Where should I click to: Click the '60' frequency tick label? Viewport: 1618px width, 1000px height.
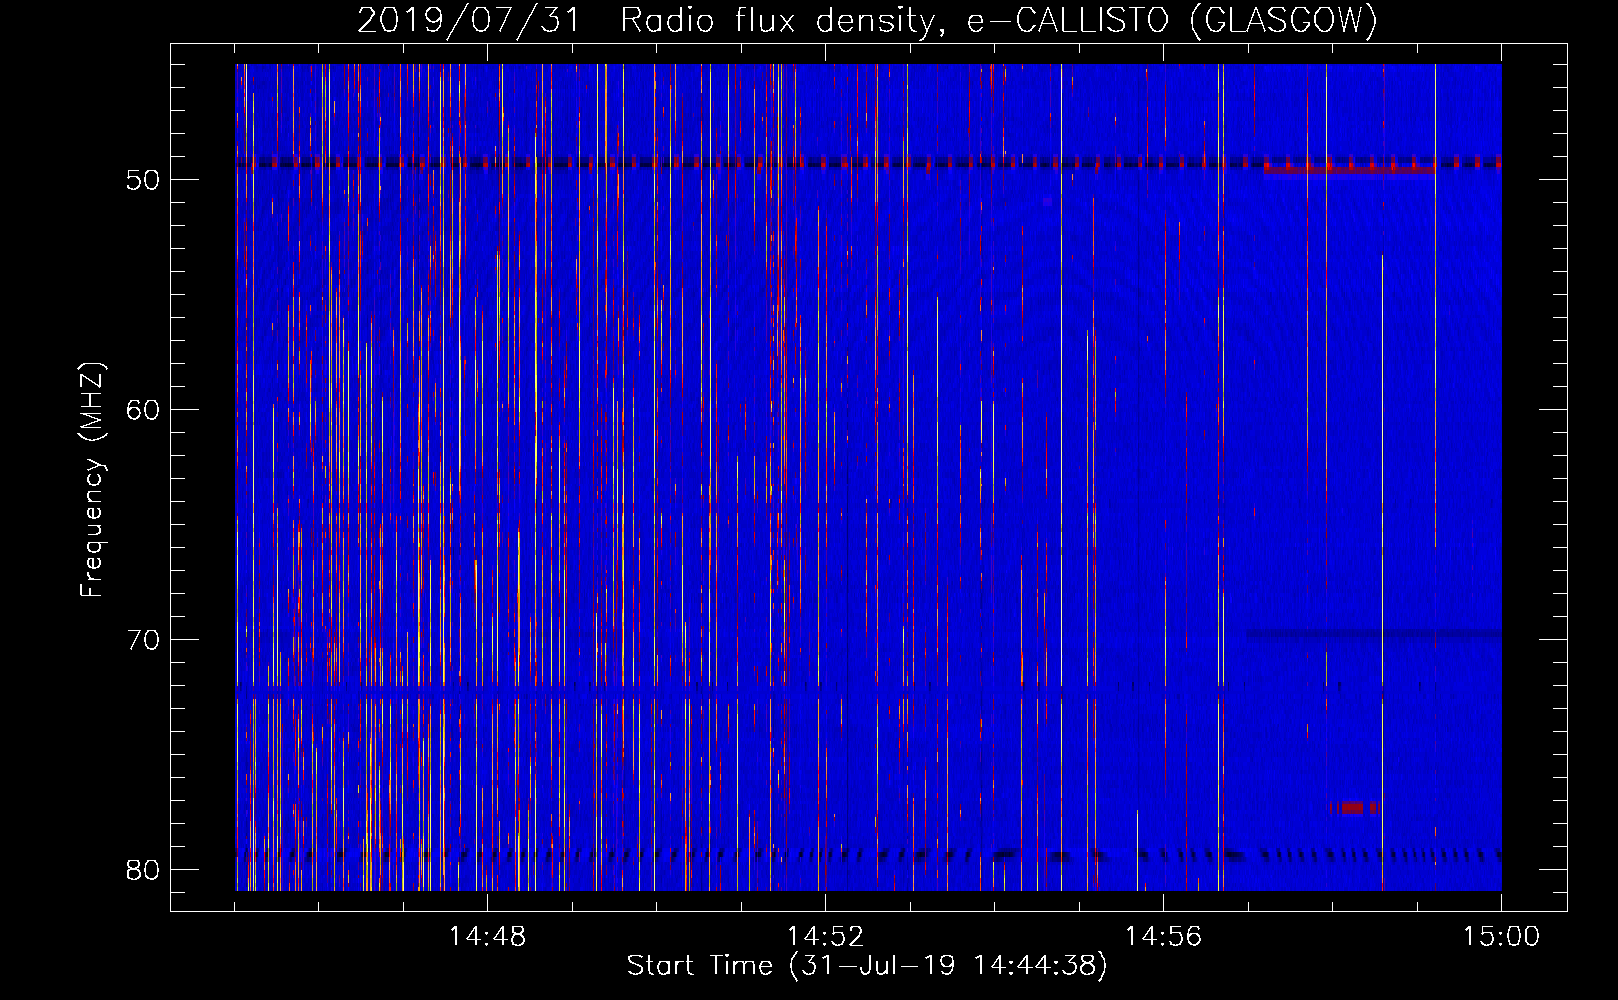tap(143, 410)
